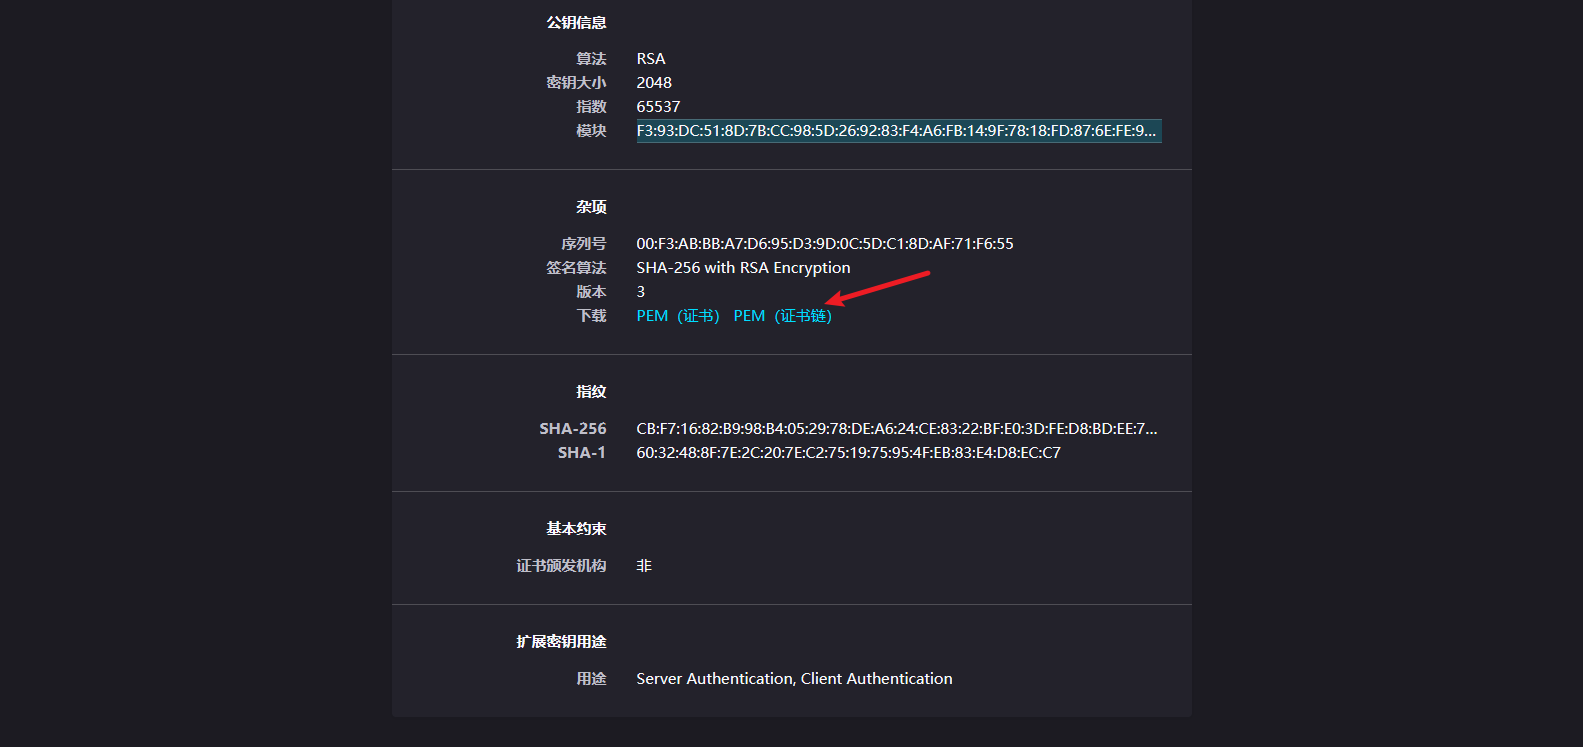Image resolution: width=1583 pixels, height=747 pixels.
Task: Expand the truncated 模块 modulus value
Action: pos(897,131)
